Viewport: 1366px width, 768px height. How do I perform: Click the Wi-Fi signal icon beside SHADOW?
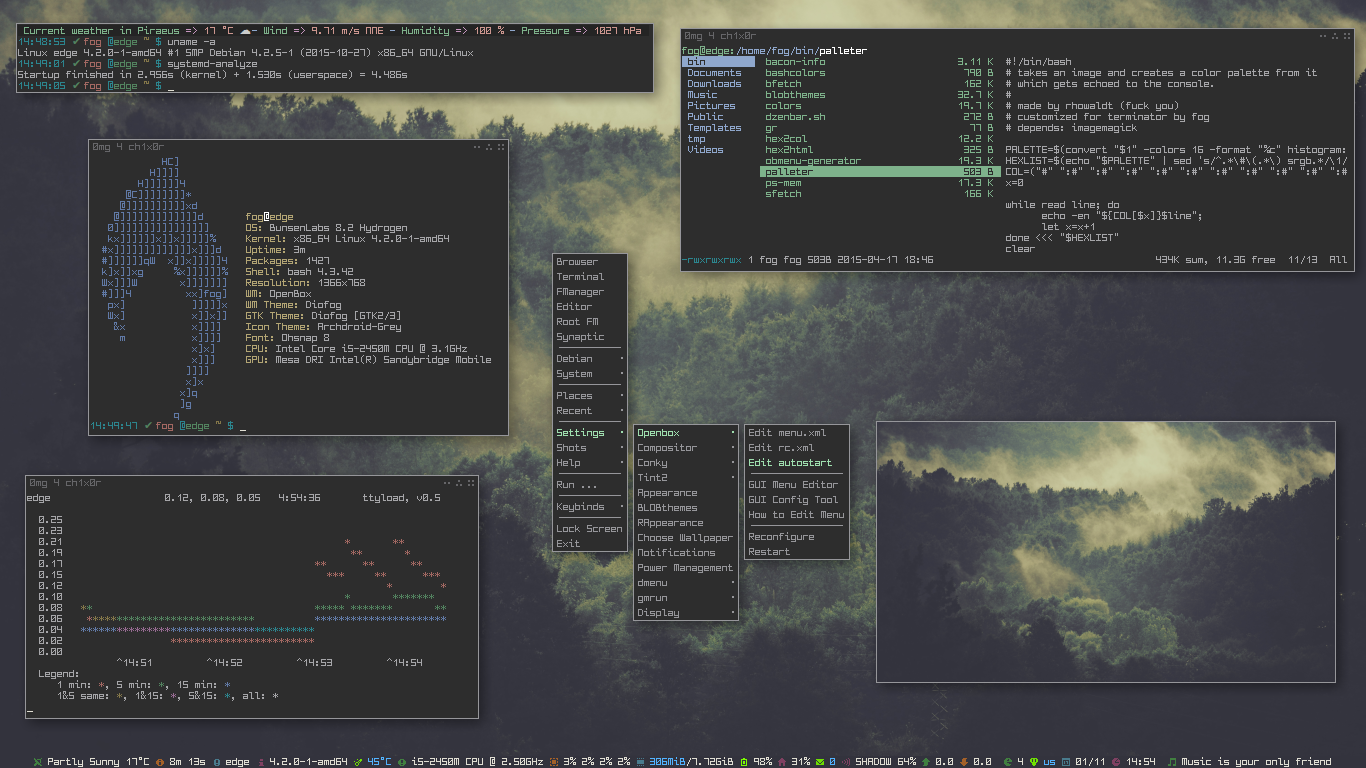845,761
